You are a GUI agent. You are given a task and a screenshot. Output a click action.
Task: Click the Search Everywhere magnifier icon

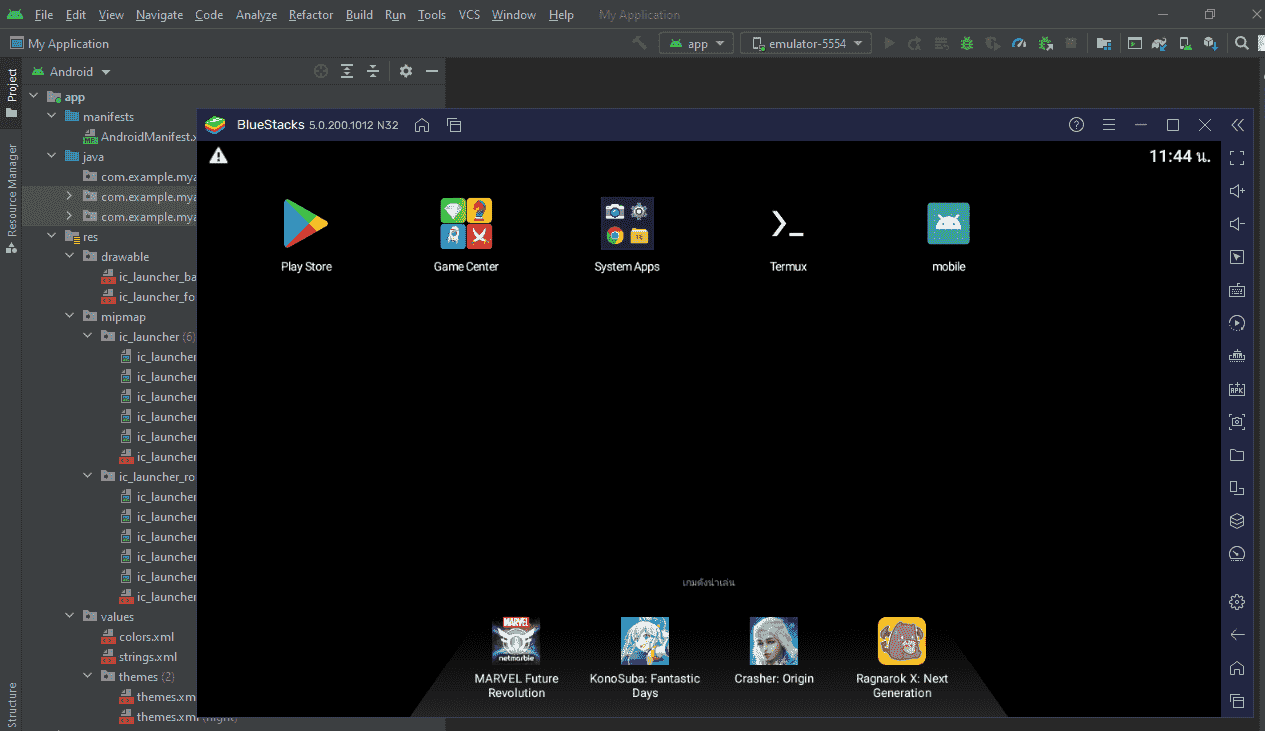[1241, 43]
